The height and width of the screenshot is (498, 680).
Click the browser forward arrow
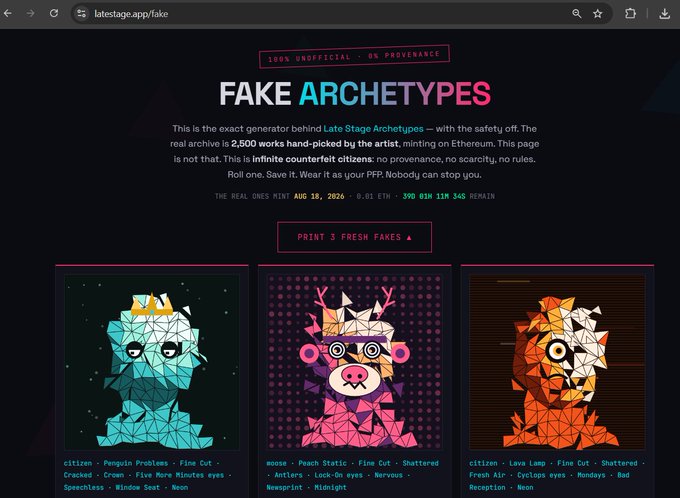pyautogui.click(x=30, y=13)
